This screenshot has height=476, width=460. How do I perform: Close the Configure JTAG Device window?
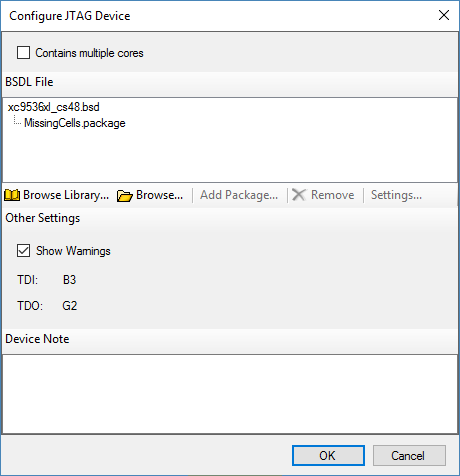[x=444, y=15]
